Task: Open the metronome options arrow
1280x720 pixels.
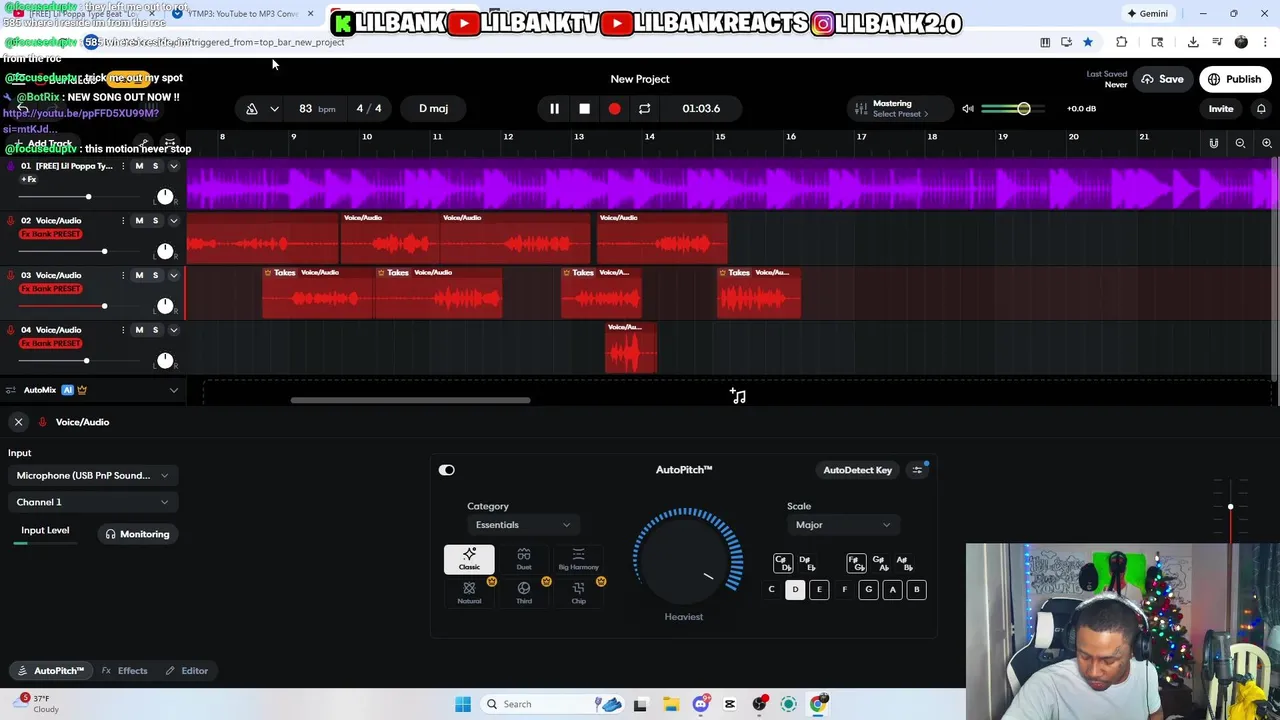Action: pos(274,108)
